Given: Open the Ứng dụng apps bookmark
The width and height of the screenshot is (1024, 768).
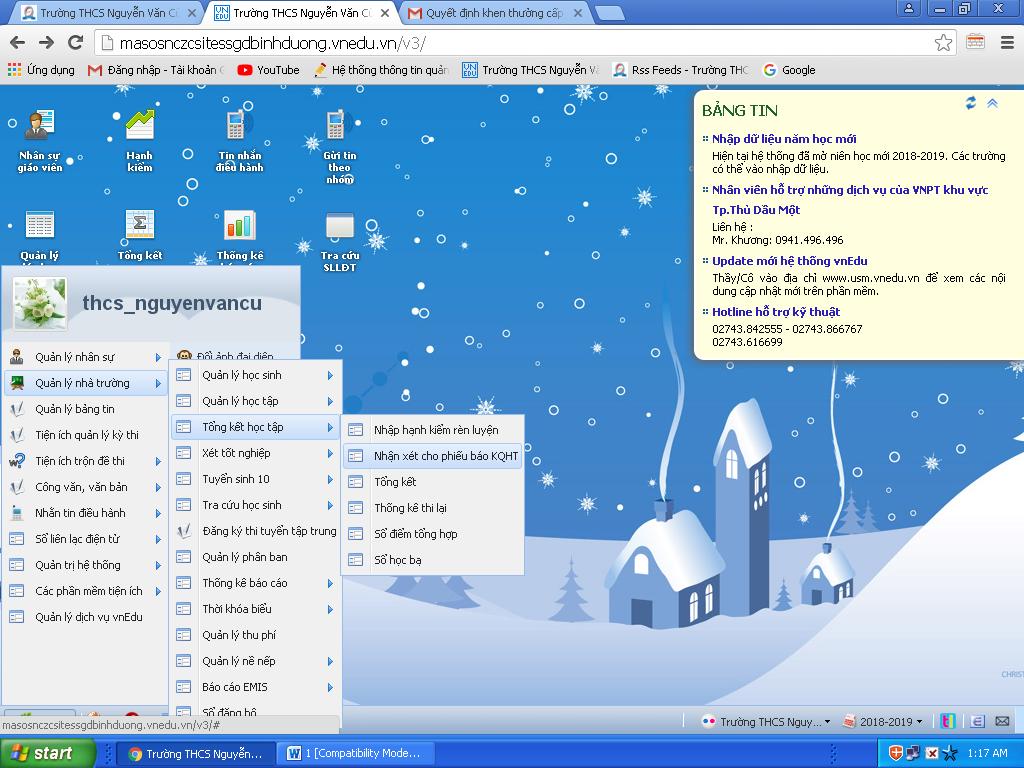Looking at the screenshot, I should click(x=41, y=70).
